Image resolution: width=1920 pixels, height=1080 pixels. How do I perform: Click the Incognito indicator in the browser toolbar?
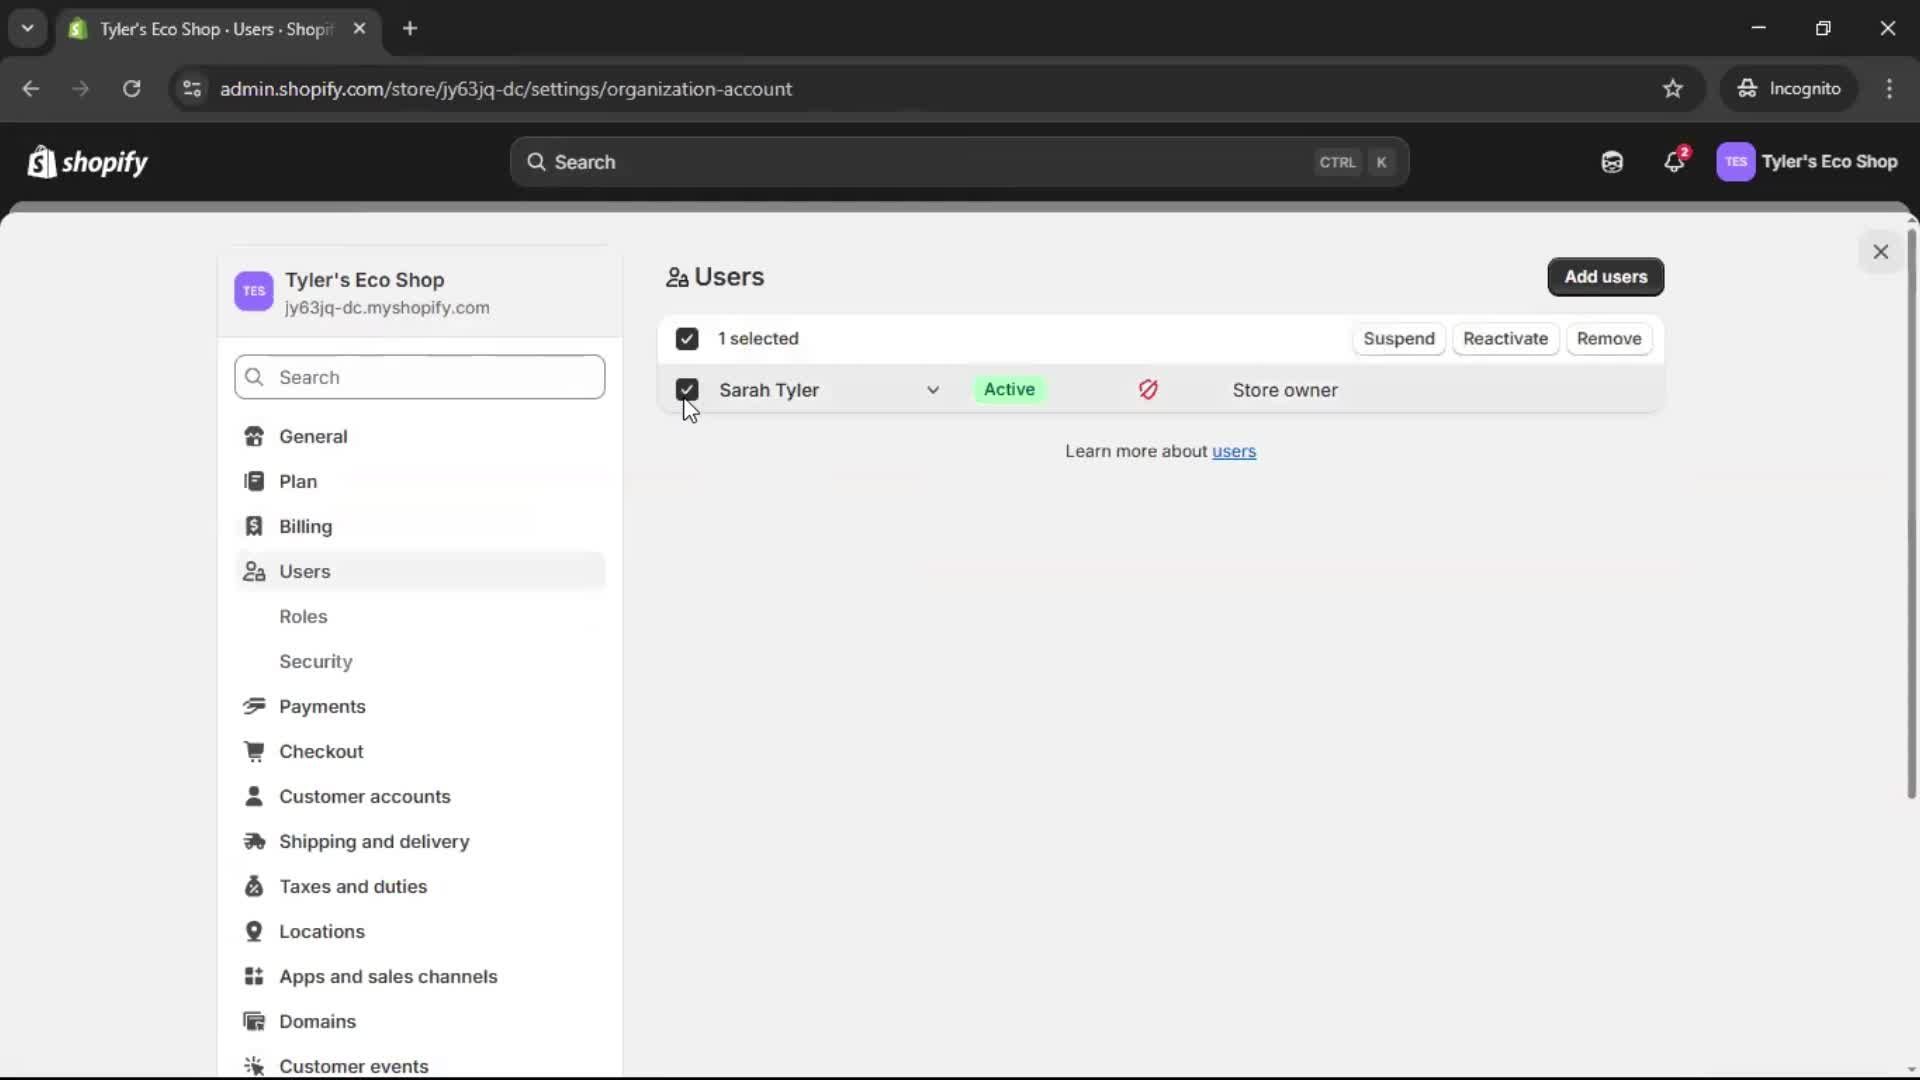click(x=1790, y=89)
